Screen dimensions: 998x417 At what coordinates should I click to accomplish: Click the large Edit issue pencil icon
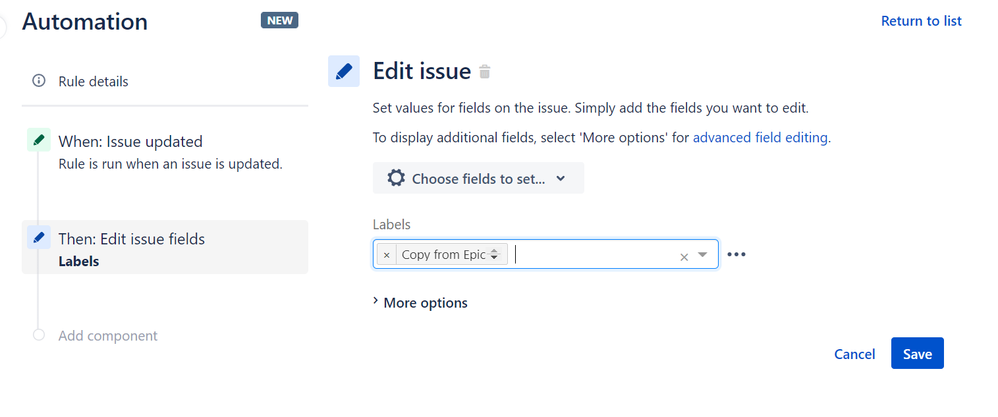tap(344, 71)
